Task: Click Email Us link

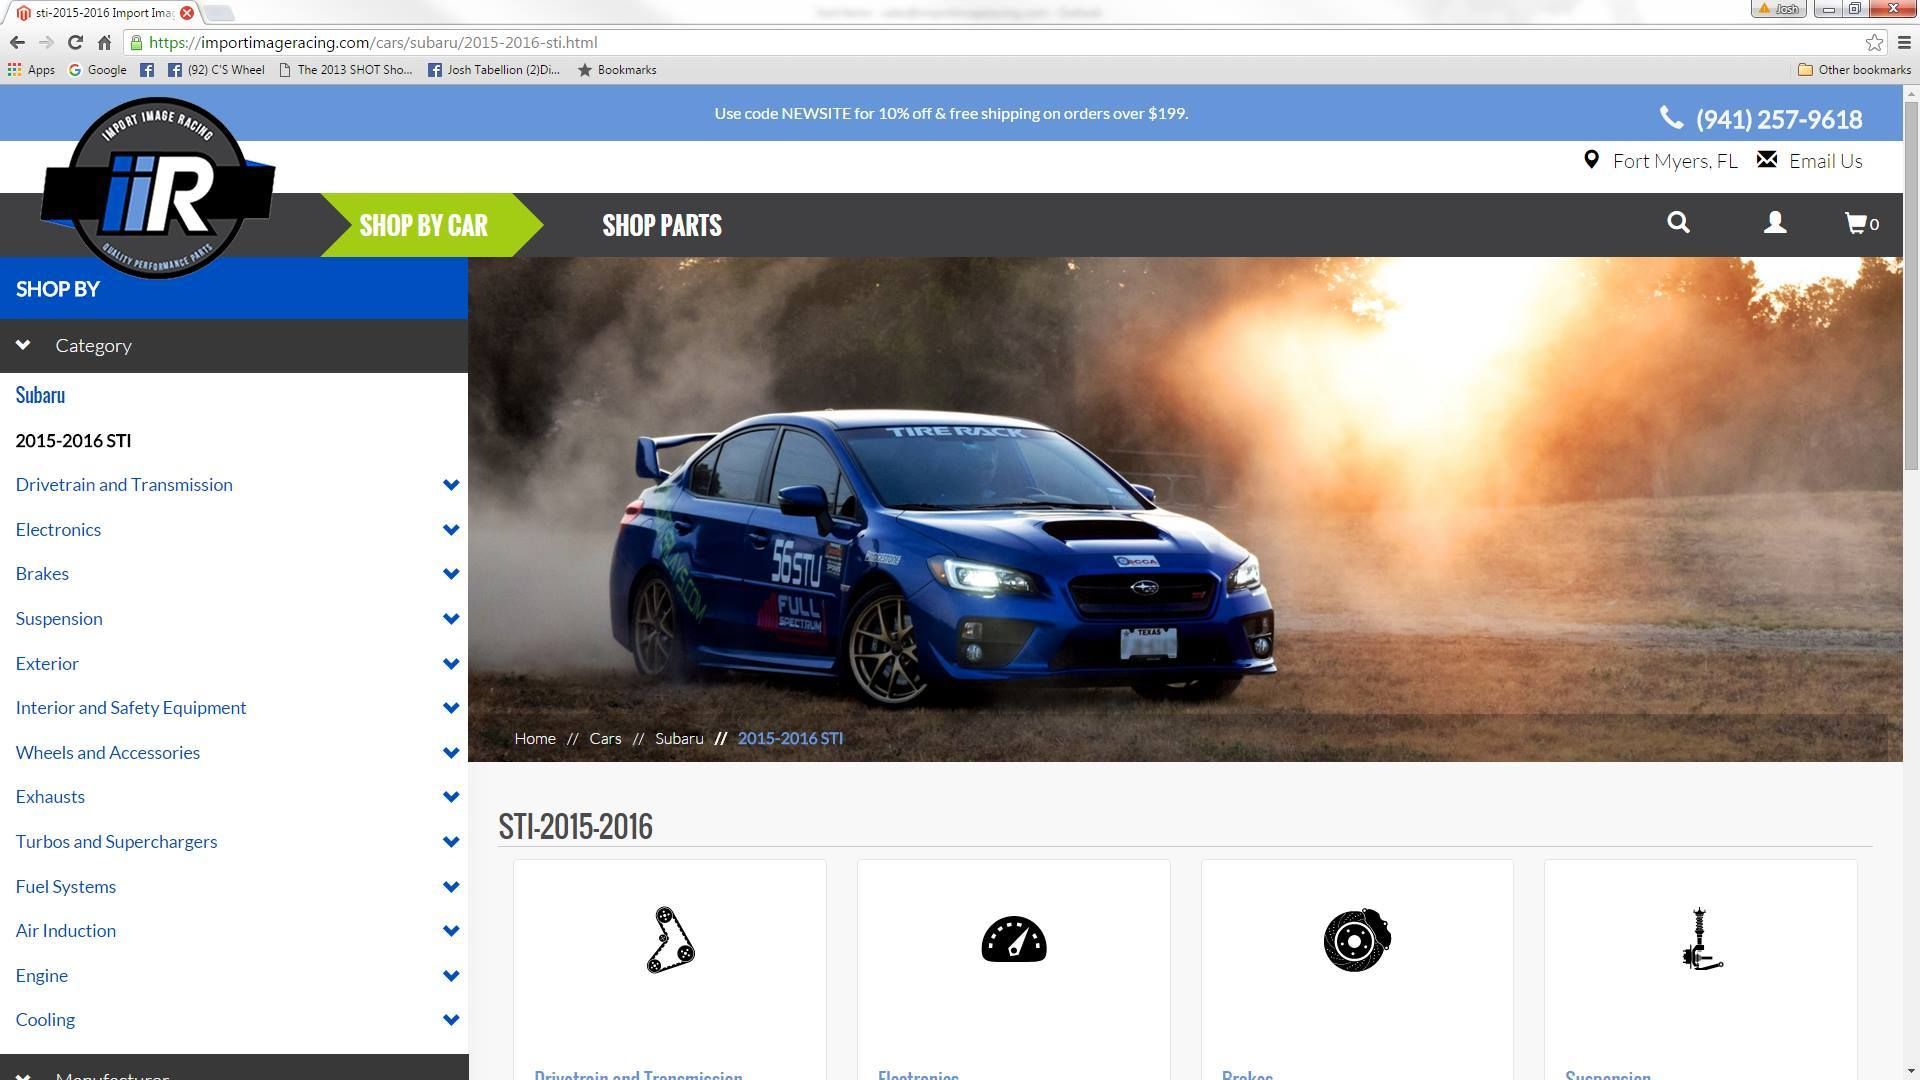Action: [x=1825, y=160]
